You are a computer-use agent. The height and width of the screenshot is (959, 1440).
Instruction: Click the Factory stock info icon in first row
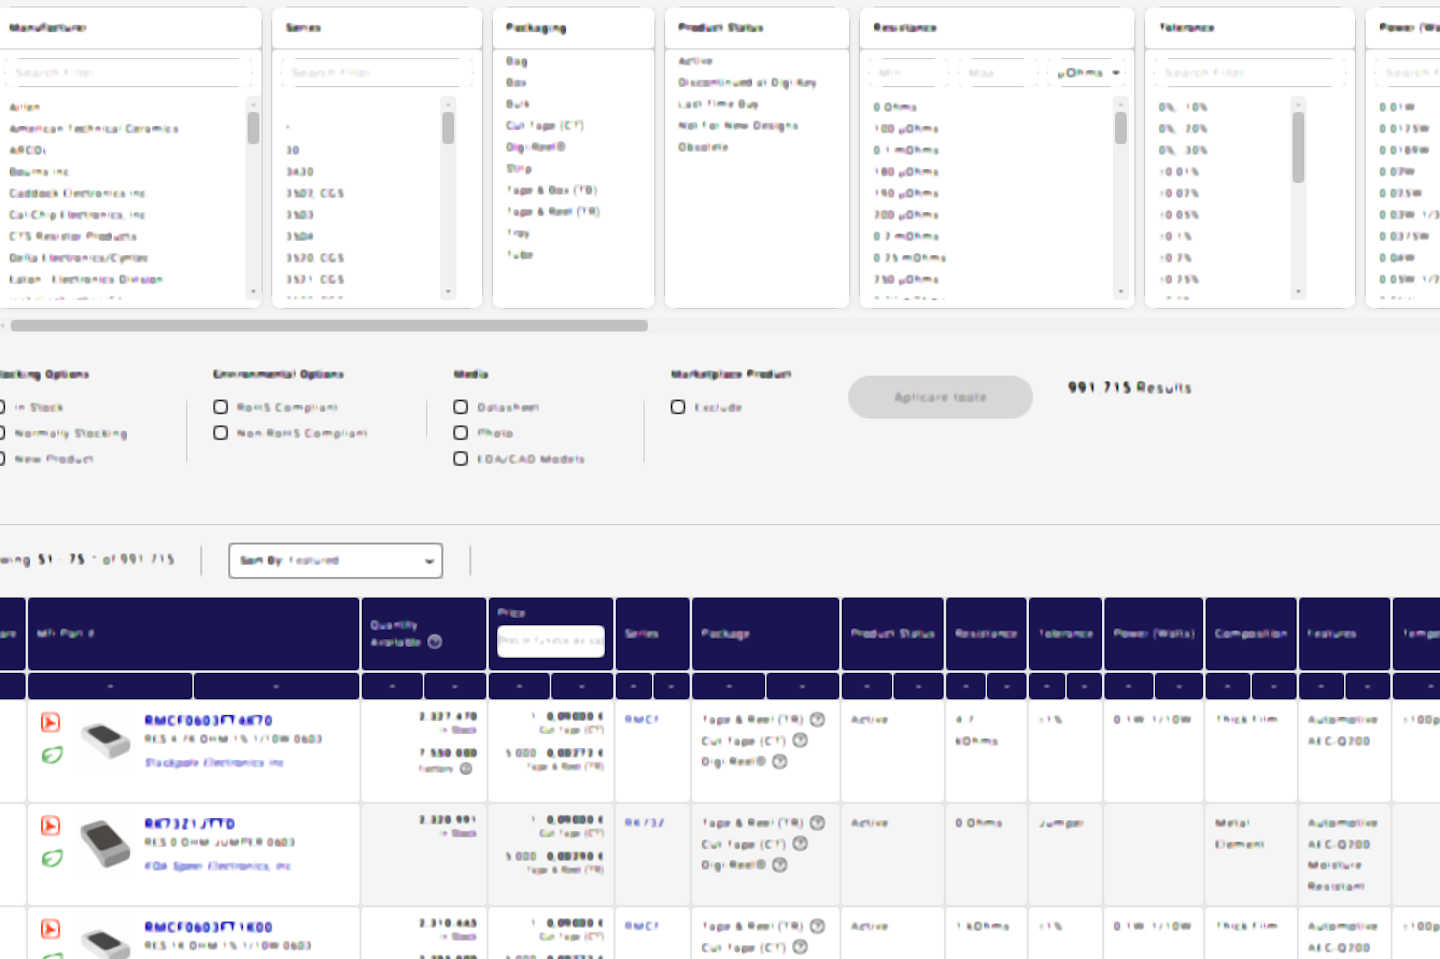point(466,769)
